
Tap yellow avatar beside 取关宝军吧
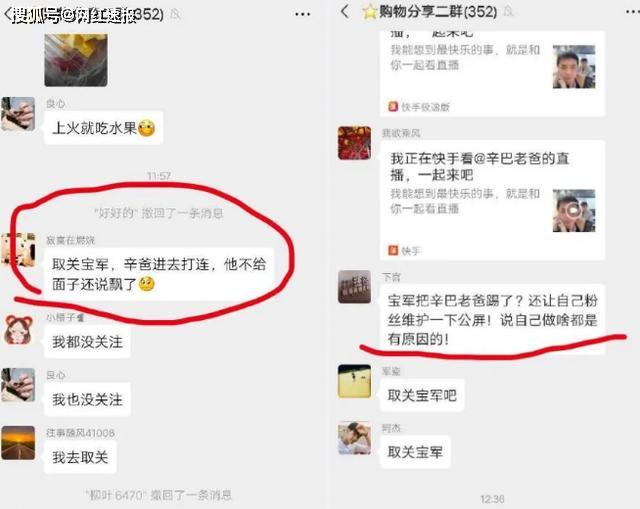coord(355,381)
